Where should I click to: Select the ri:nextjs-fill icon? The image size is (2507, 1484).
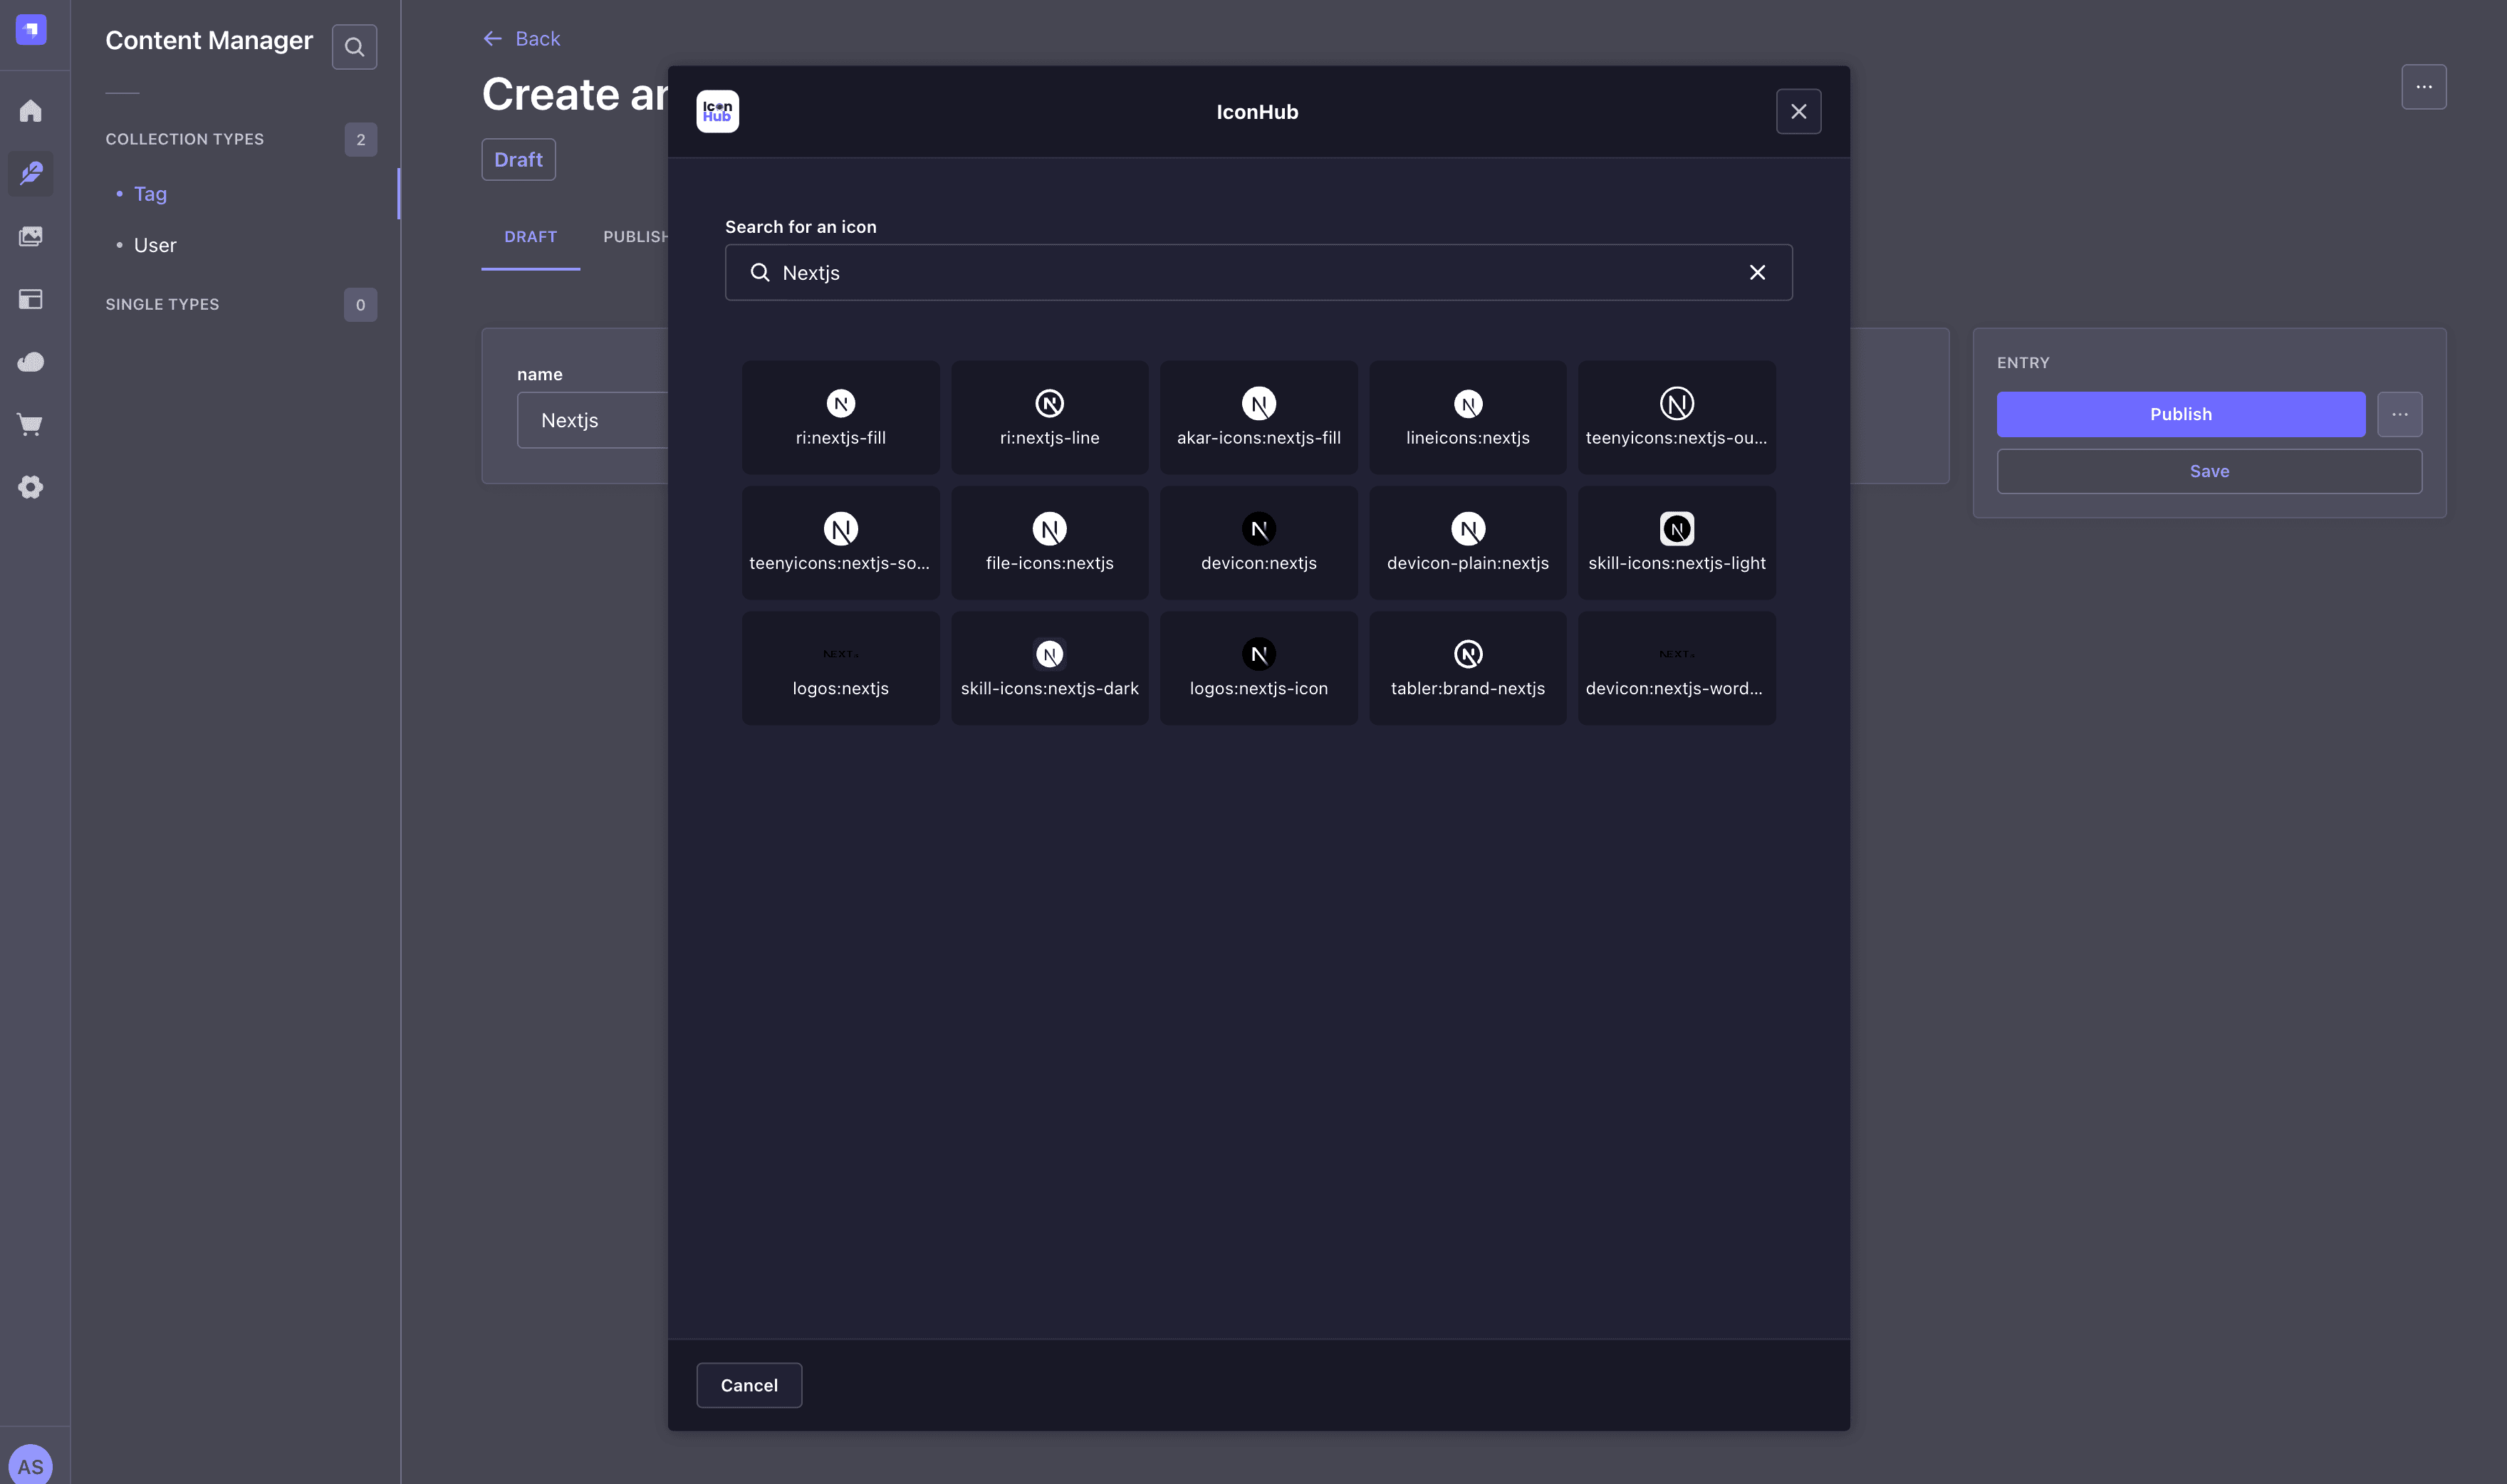coord(840,417)
